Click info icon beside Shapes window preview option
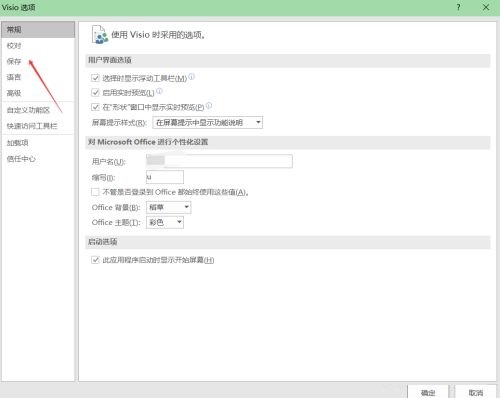The width and height of the screenshot is (500, 398). (x=209, y=105)
